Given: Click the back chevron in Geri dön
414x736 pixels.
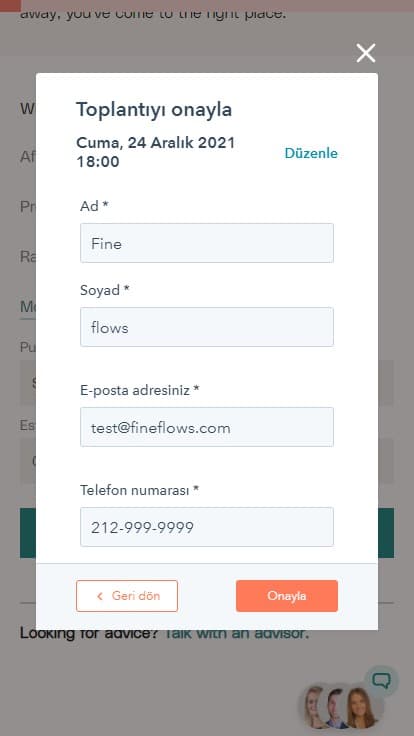Looking at the screenshot, I should coord(100,596).
